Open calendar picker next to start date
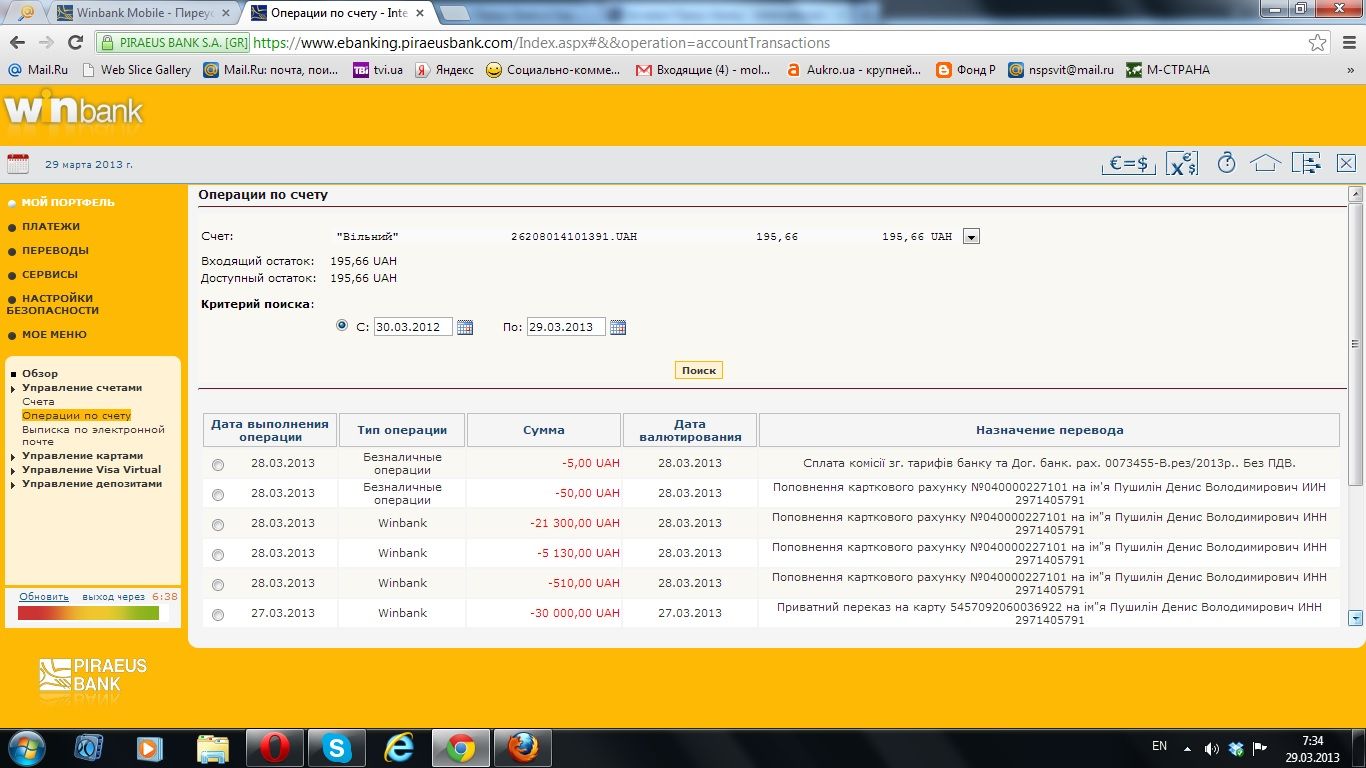Image resolution: width=1366 pixels, height=768 pixels. point(465,327)
